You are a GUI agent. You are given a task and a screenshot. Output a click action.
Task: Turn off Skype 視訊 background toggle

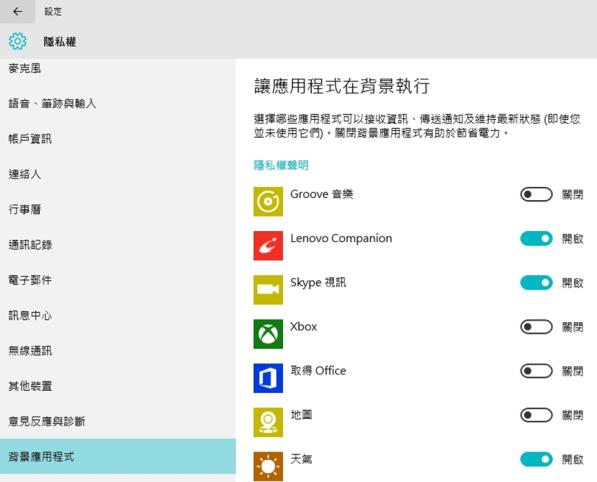click(536, 283)
